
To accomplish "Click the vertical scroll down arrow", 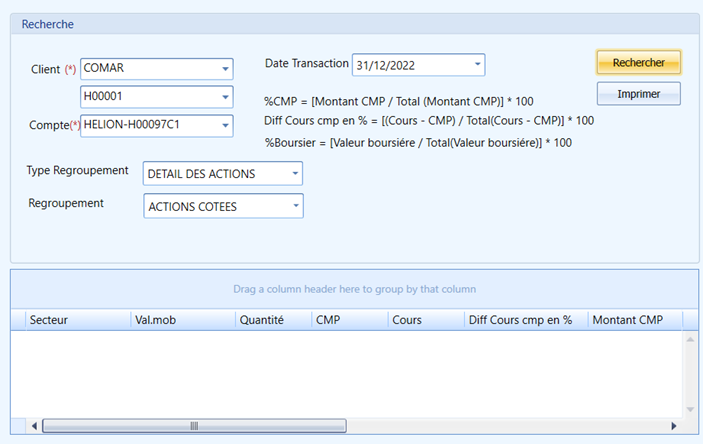I will pos(690,409).
